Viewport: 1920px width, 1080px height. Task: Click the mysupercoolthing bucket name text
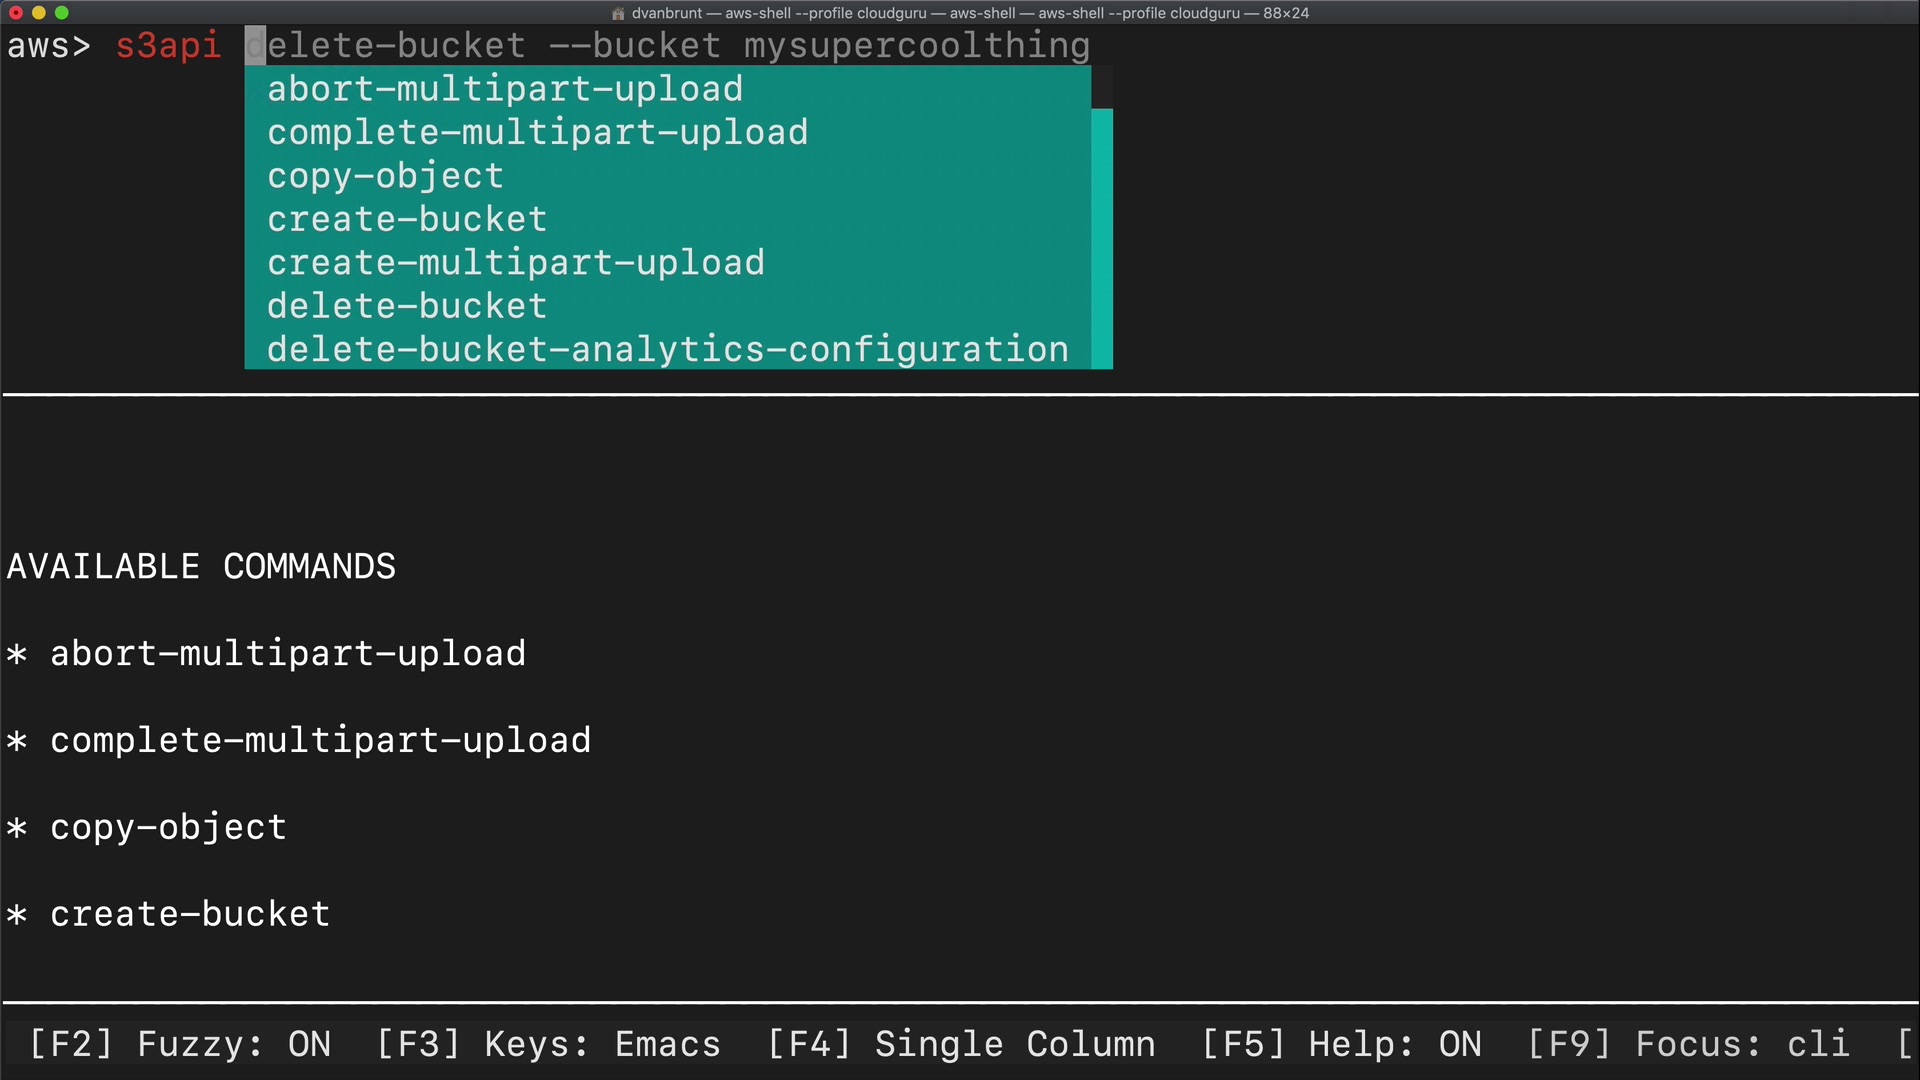pos(916,46)
